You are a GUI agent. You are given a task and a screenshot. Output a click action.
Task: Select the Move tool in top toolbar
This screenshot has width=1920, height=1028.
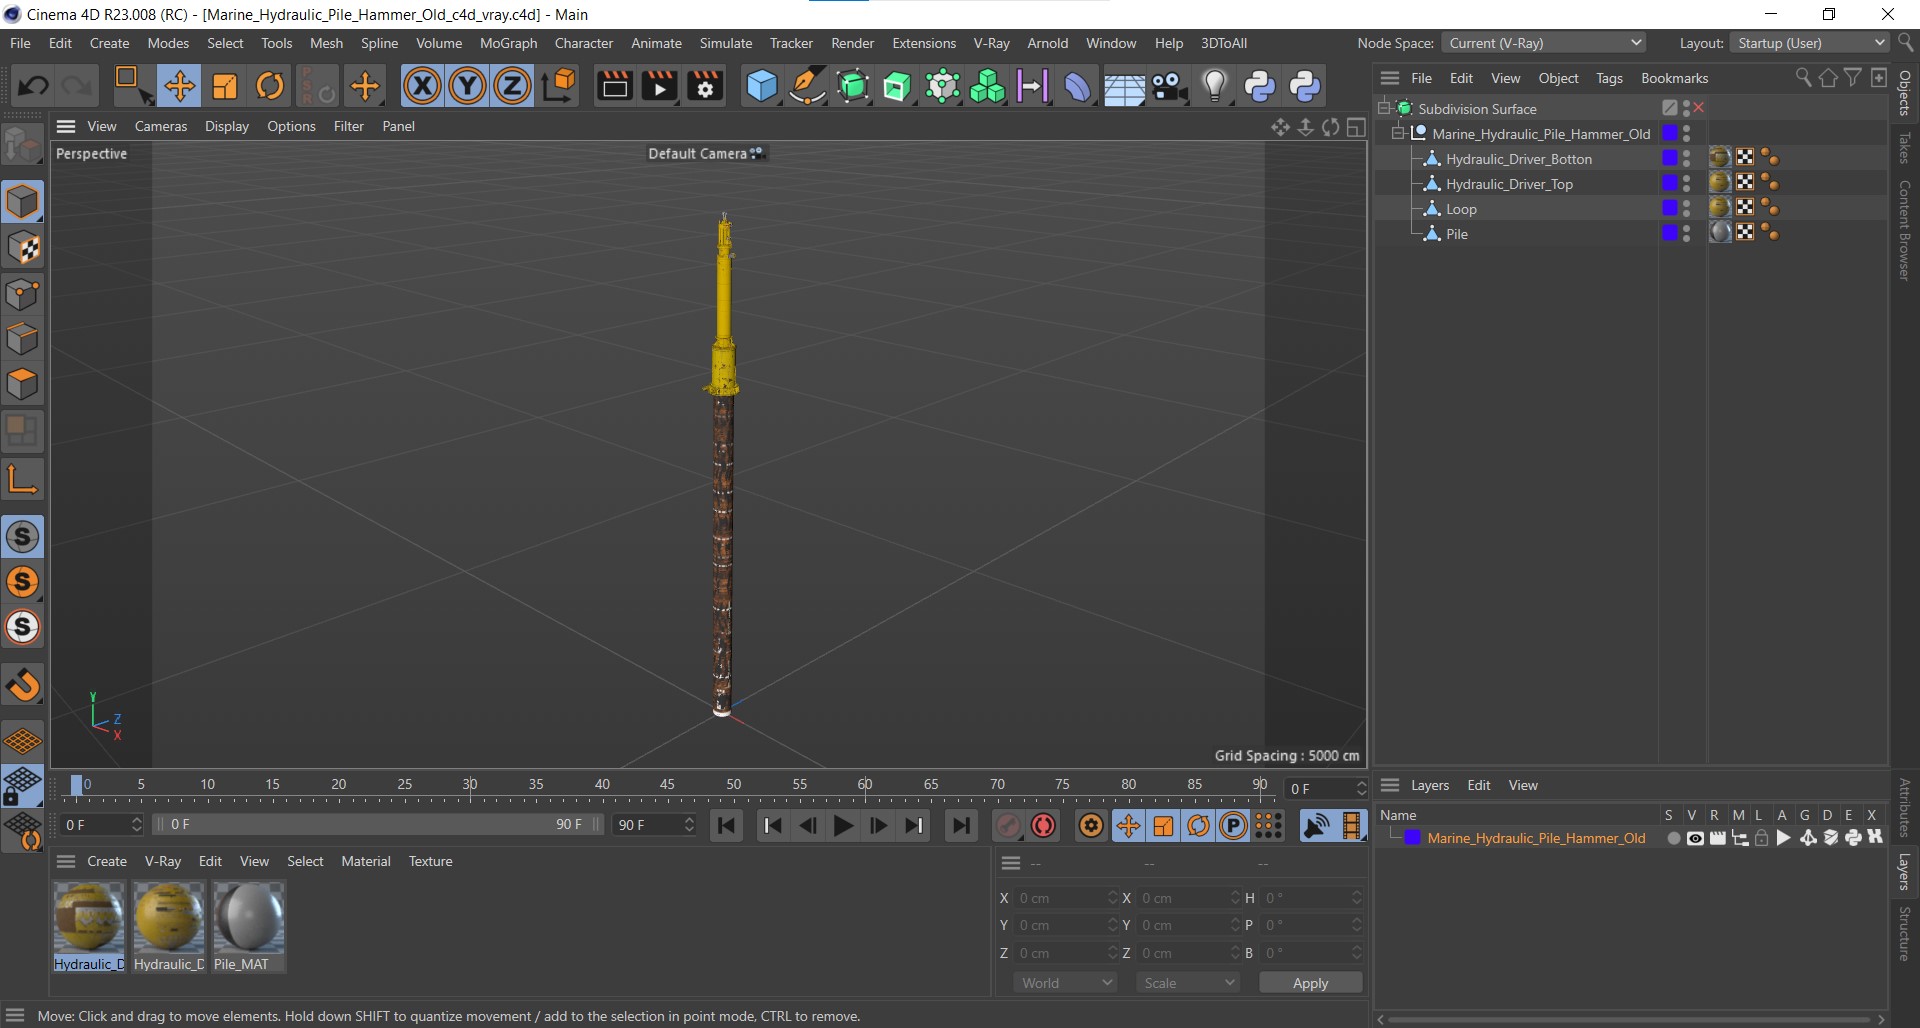click(179, 86)
